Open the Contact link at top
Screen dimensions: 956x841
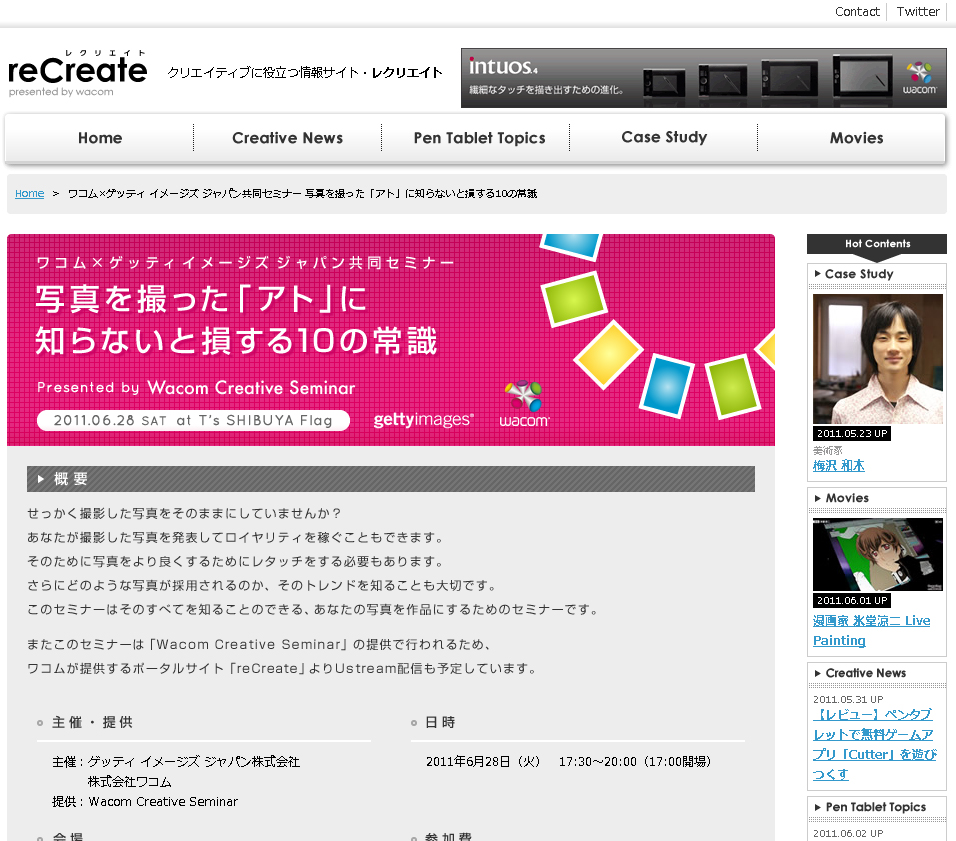[857, 12]
